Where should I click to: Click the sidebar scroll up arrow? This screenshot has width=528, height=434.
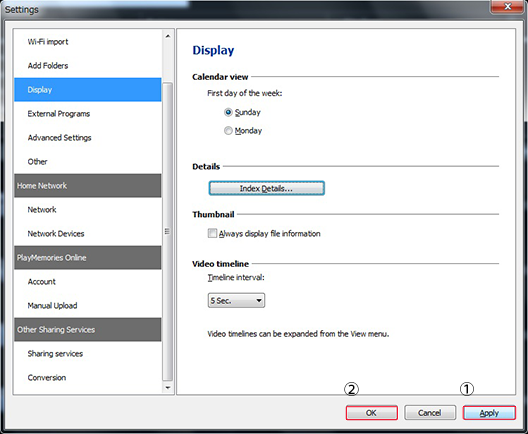click(168, 36)
